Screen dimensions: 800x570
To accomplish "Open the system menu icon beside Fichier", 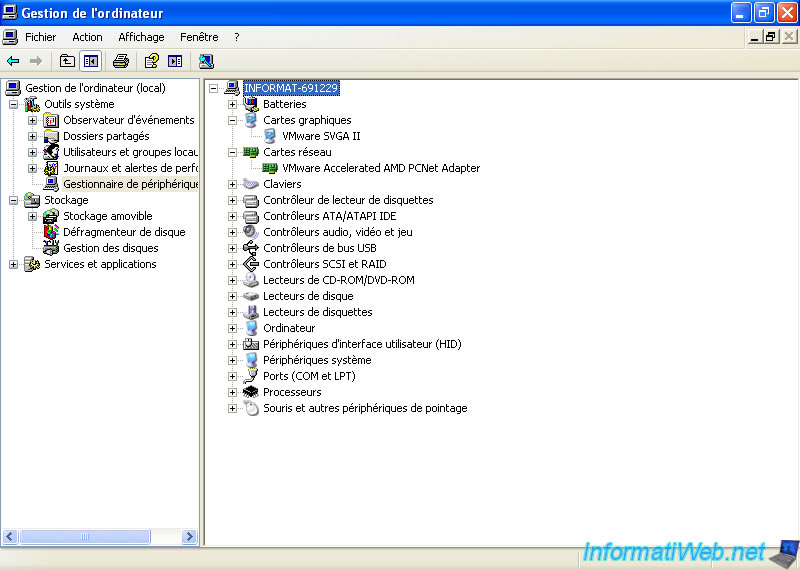I will click(10, 37).
